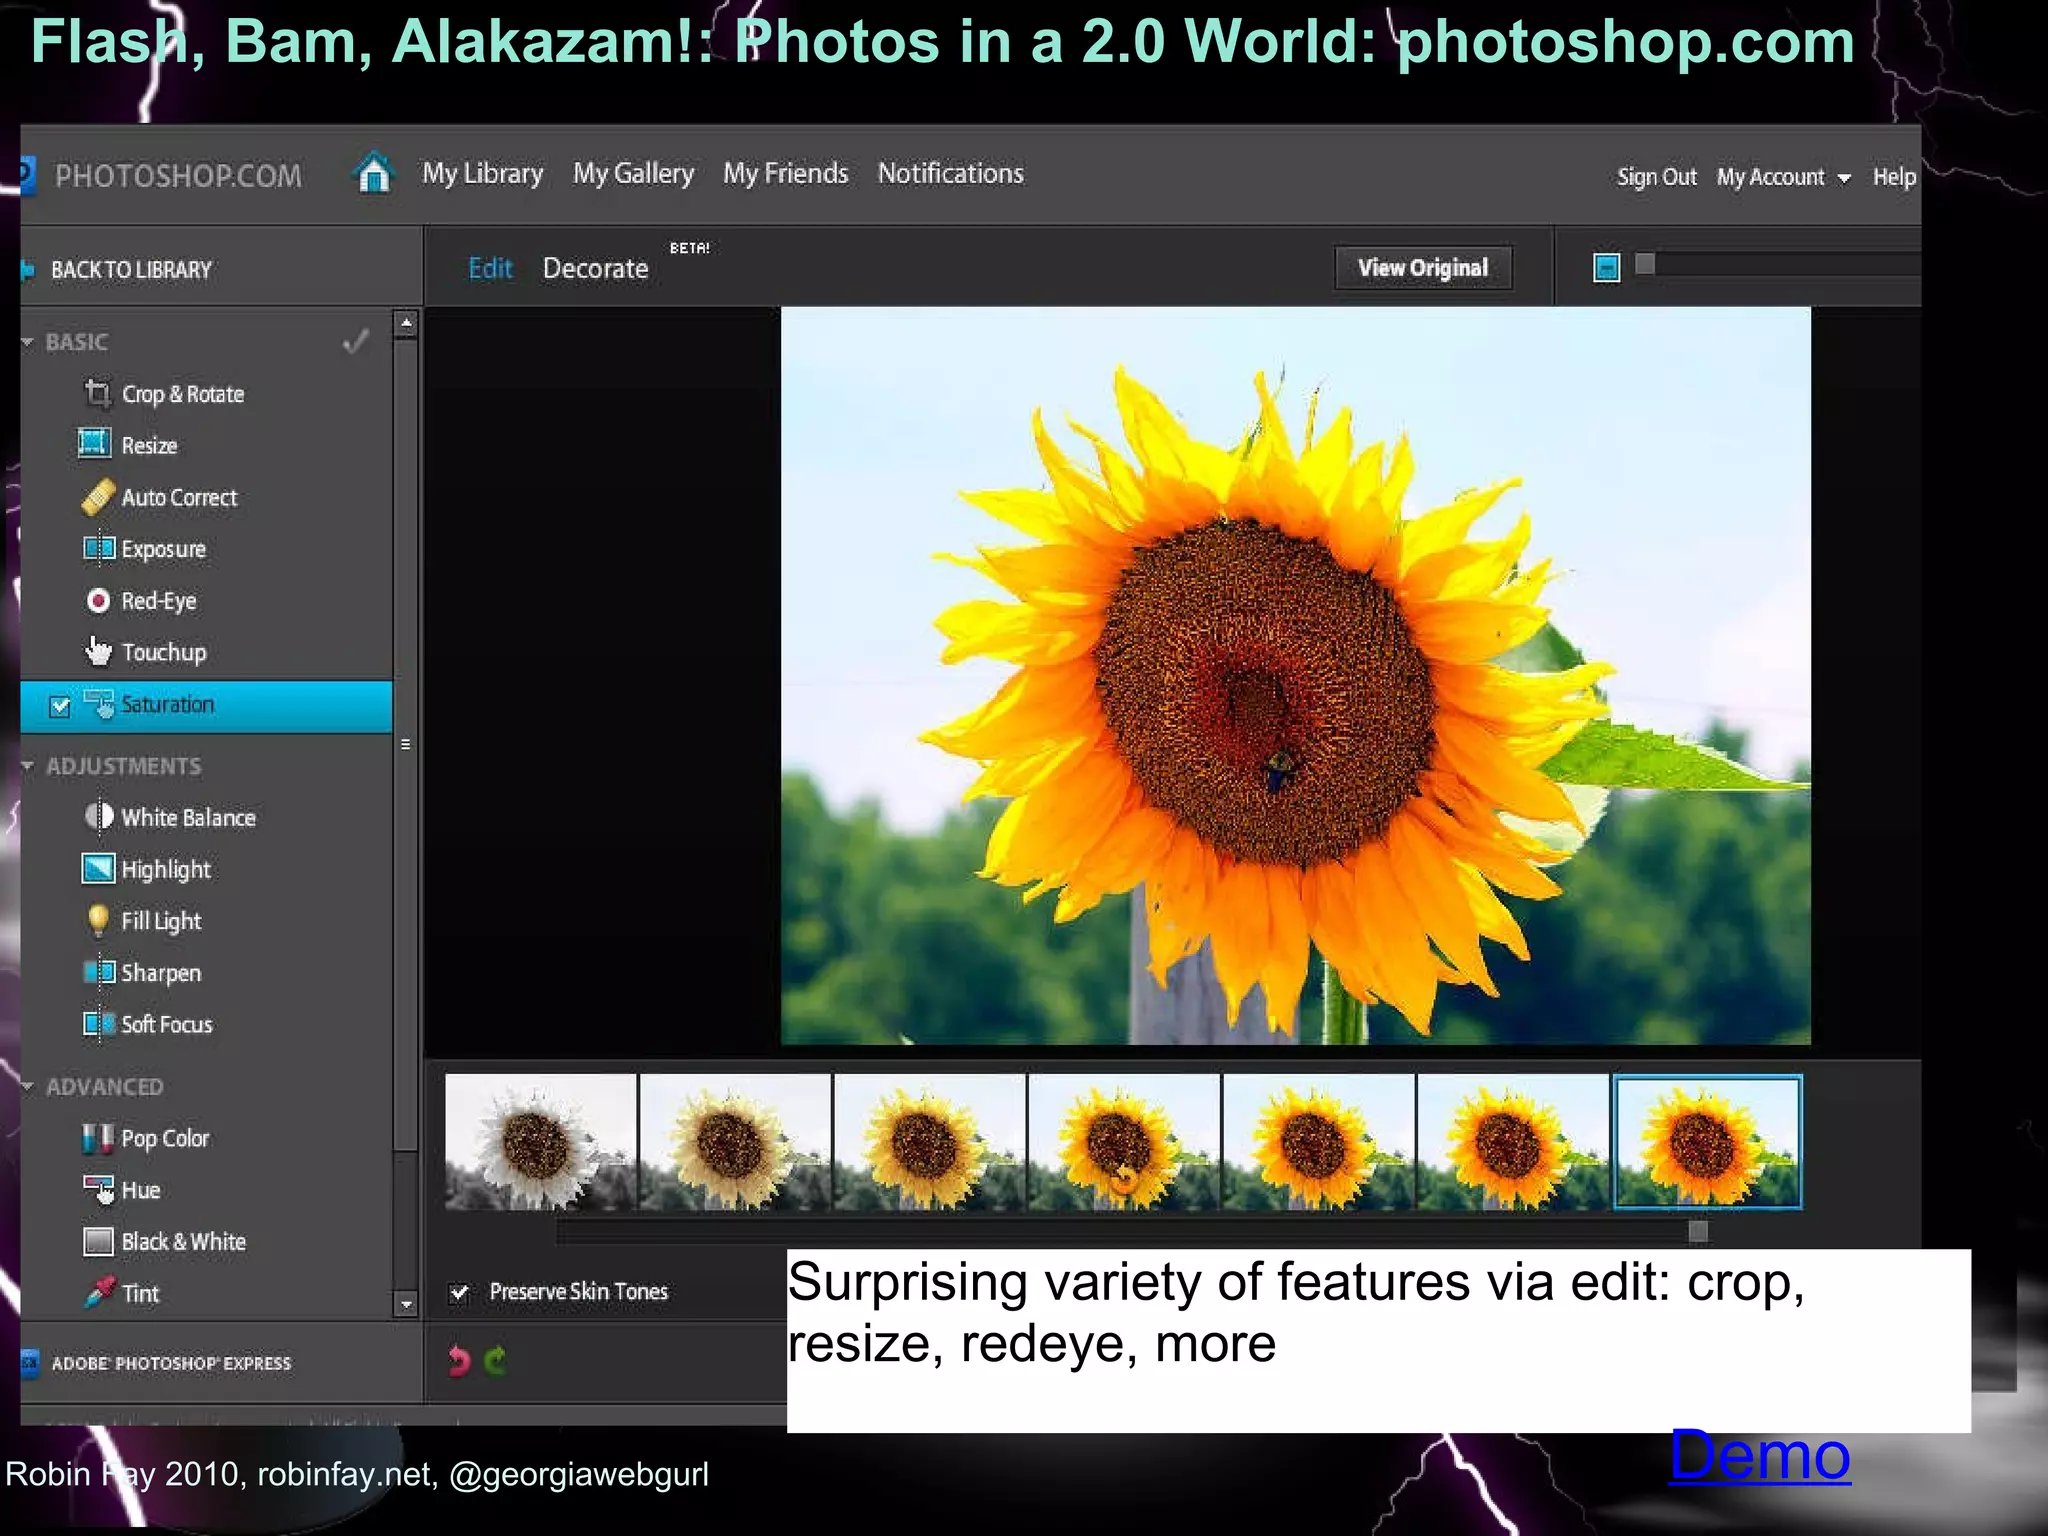
Task: Apply Auto Correct via bandage icon
Action: click(98, 497)
